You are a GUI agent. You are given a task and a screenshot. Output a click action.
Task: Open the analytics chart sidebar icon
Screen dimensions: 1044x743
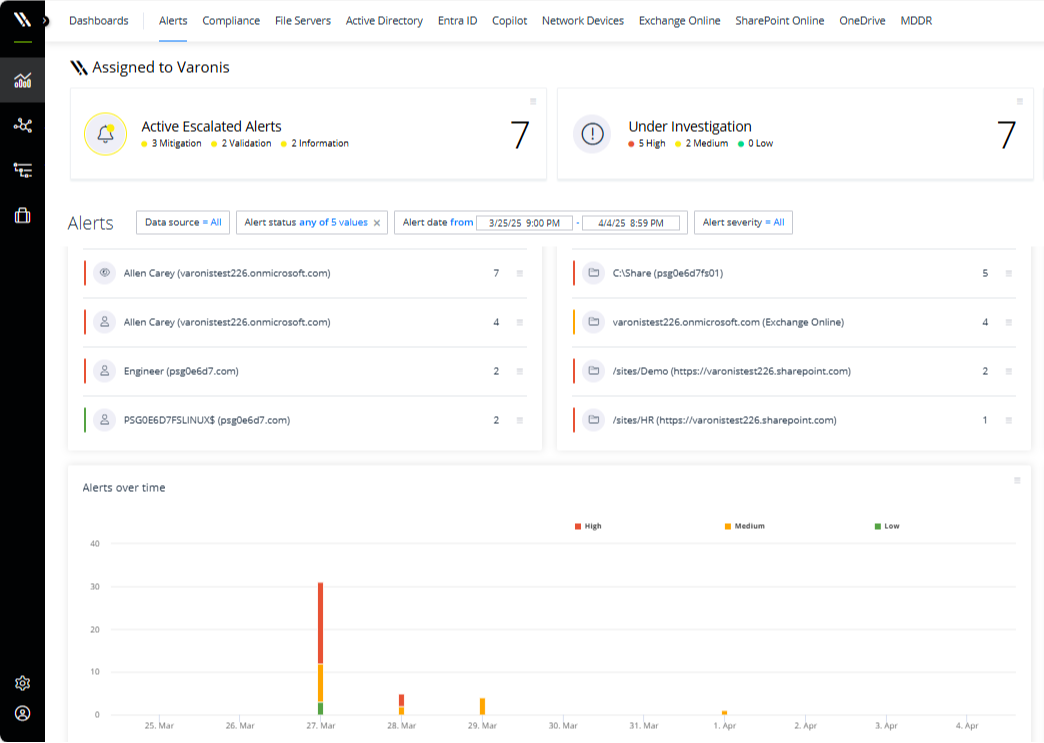pos(23,81)
